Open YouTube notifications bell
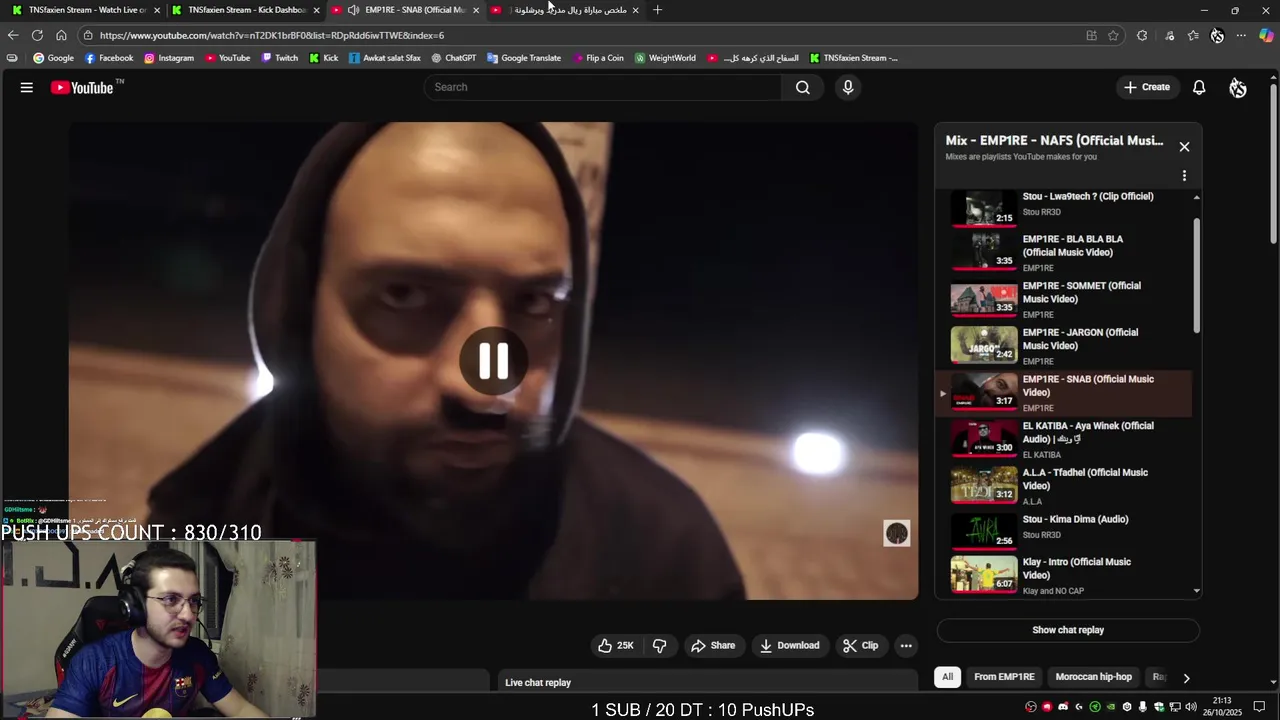1280x720 pixels. pos(1199,88)
